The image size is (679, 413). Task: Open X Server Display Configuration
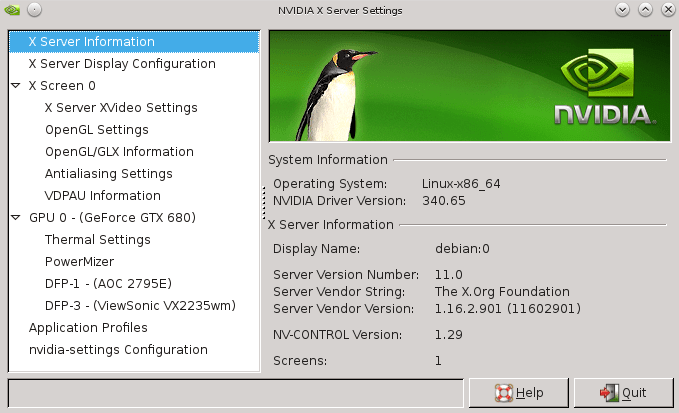pos(122,64)
